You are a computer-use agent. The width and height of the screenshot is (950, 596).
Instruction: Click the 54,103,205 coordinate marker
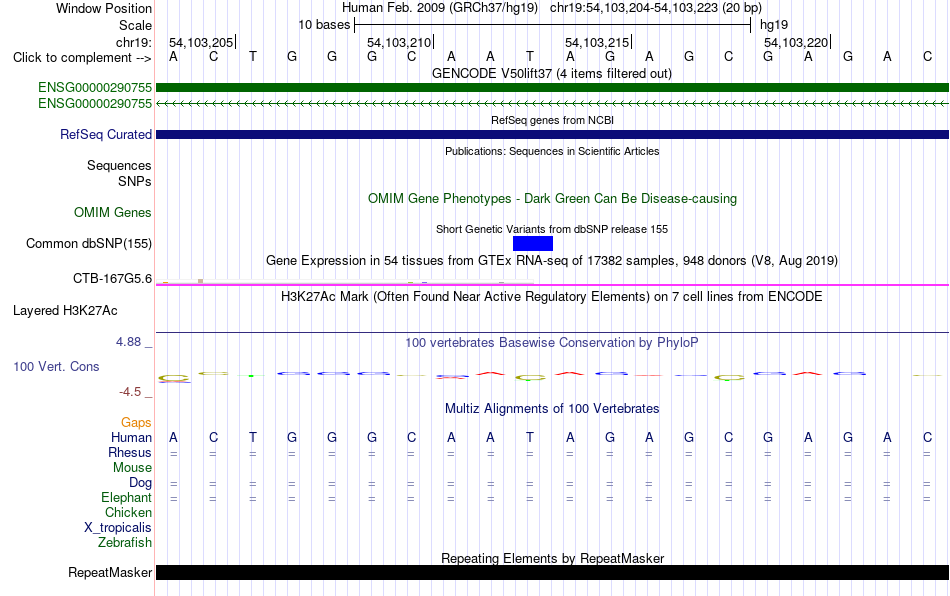(202, 42)
